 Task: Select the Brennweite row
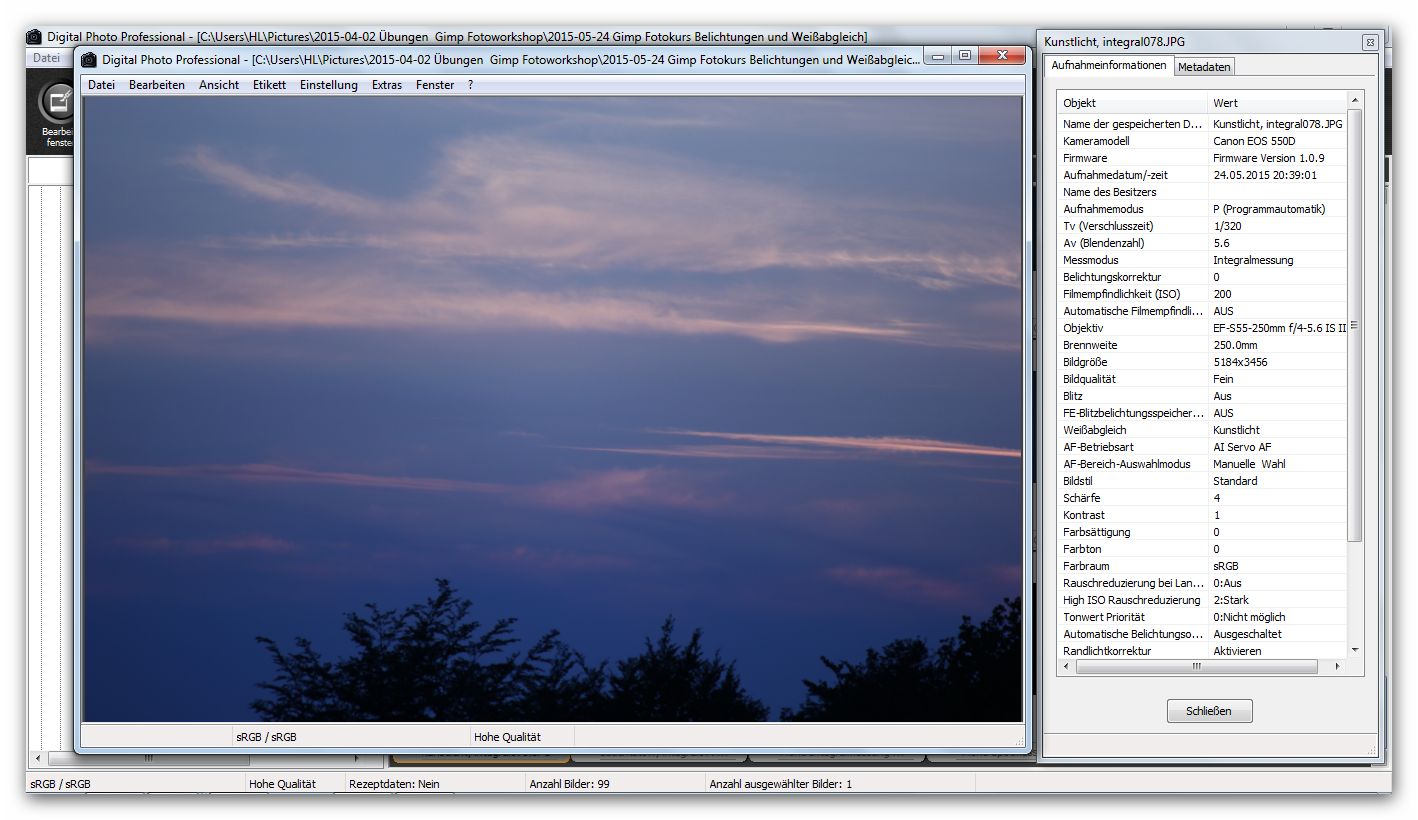(1202, 345)
